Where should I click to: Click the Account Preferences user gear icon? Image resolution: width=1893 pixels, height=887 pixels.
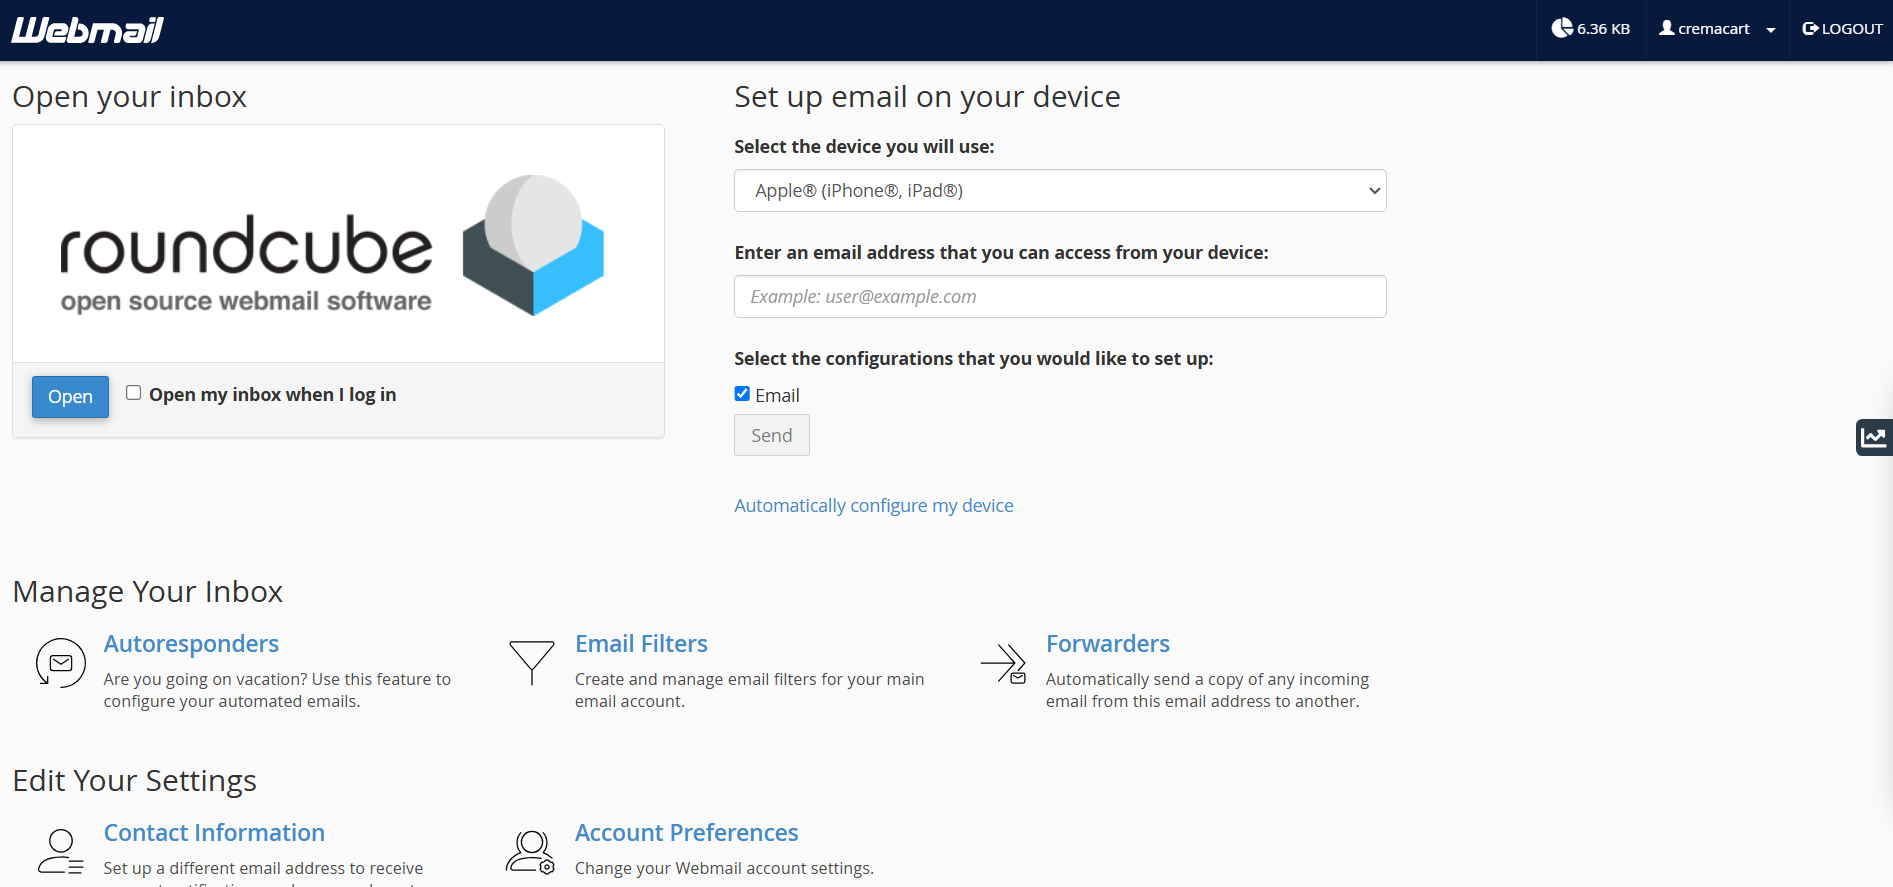[x=531, y=852]
